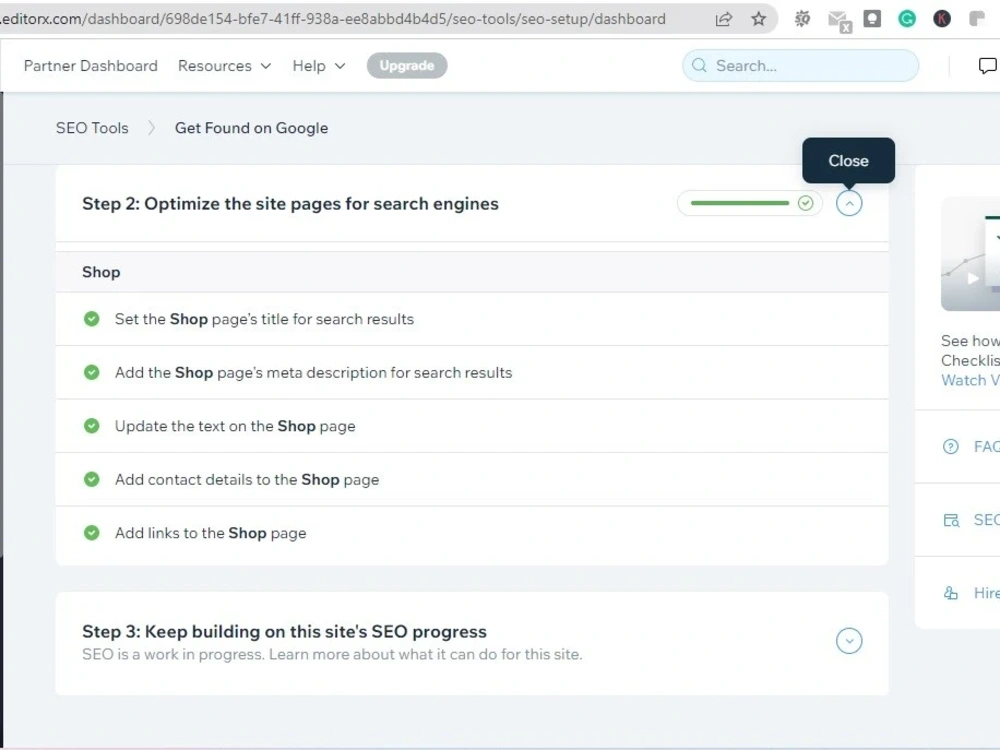Viewport: 1000px width, 750px height.
Task: Click the magnifier icon in search box
Action: 699,65
